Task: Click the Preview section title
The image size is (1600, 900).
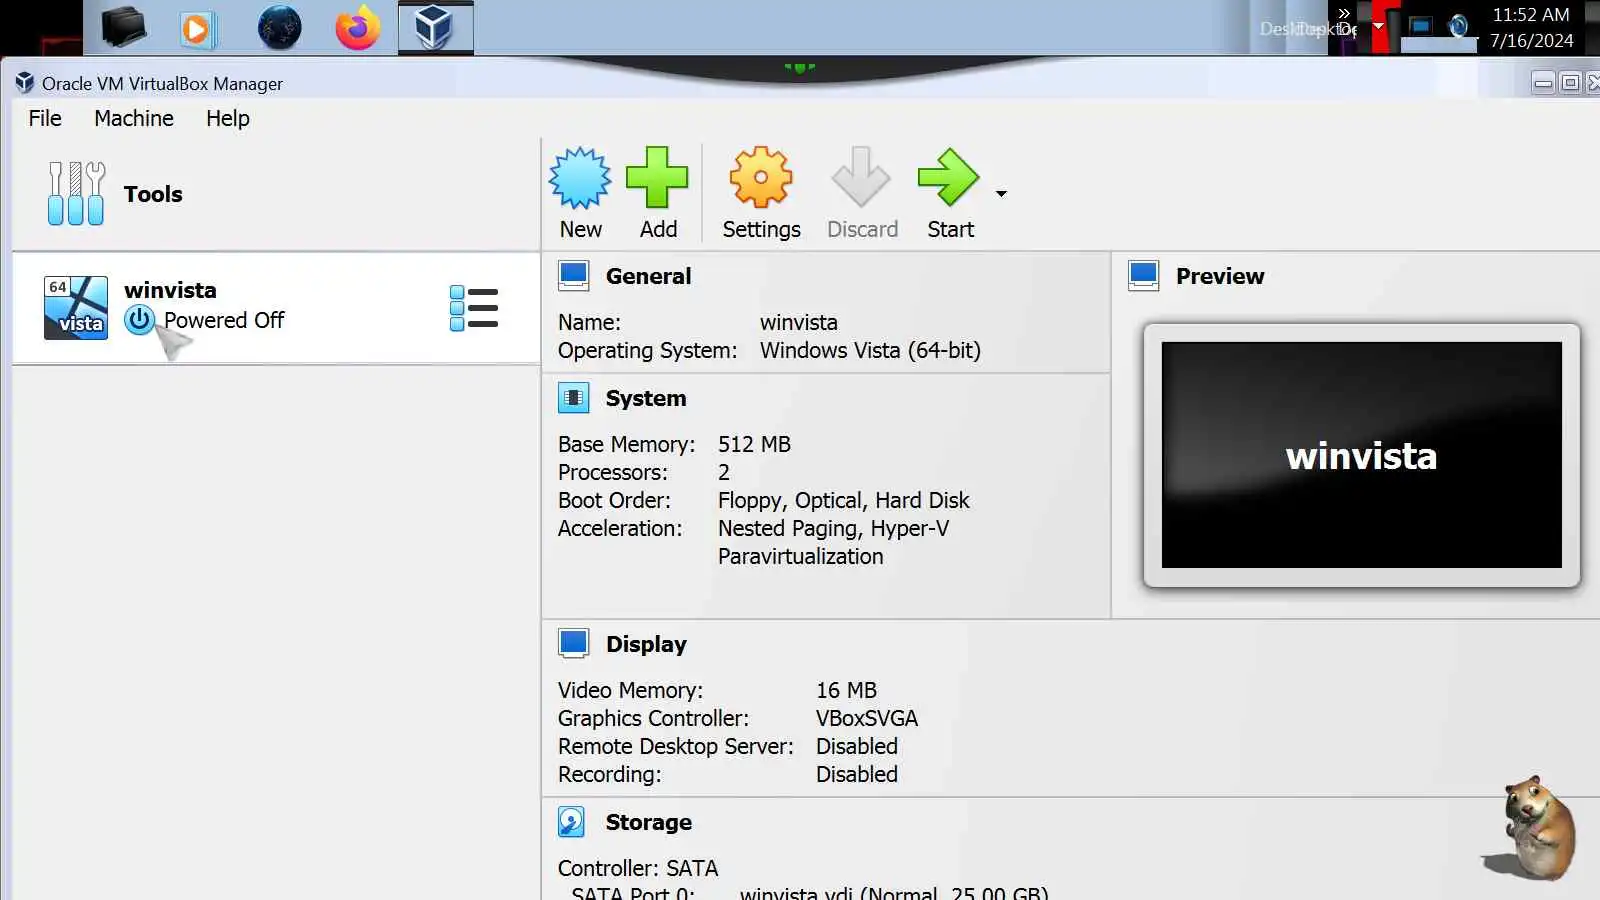Action: tap(1220, 276)
